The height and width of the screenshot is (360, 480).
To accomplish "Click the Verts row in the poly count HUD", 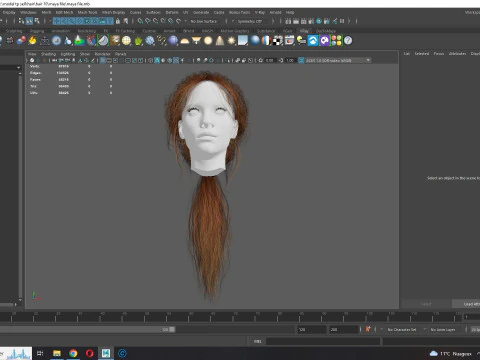I will coord(71,66).
